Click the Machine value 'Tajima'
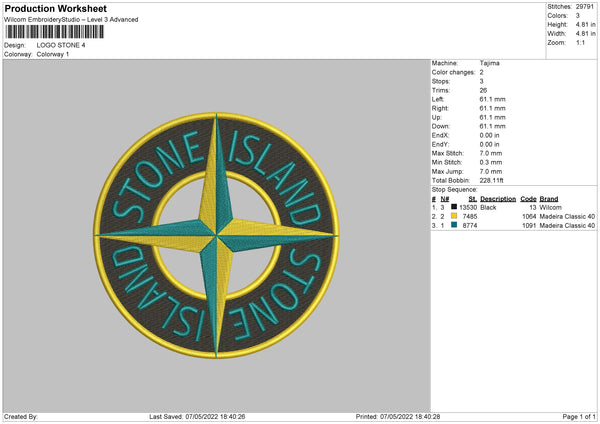 [x=489, y=63]
